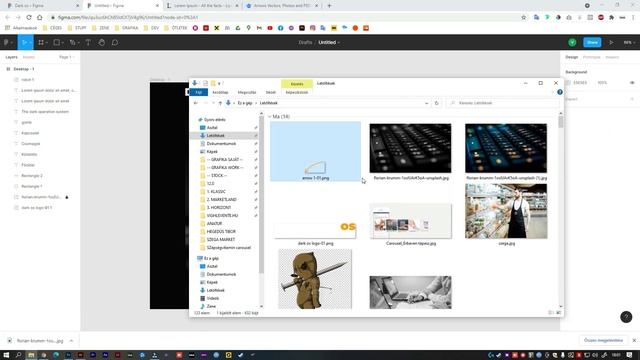Viewport: 640px width, 360px height.
Task: Select the Text tool in Figma toolbar
Action: tap(88, 42)
